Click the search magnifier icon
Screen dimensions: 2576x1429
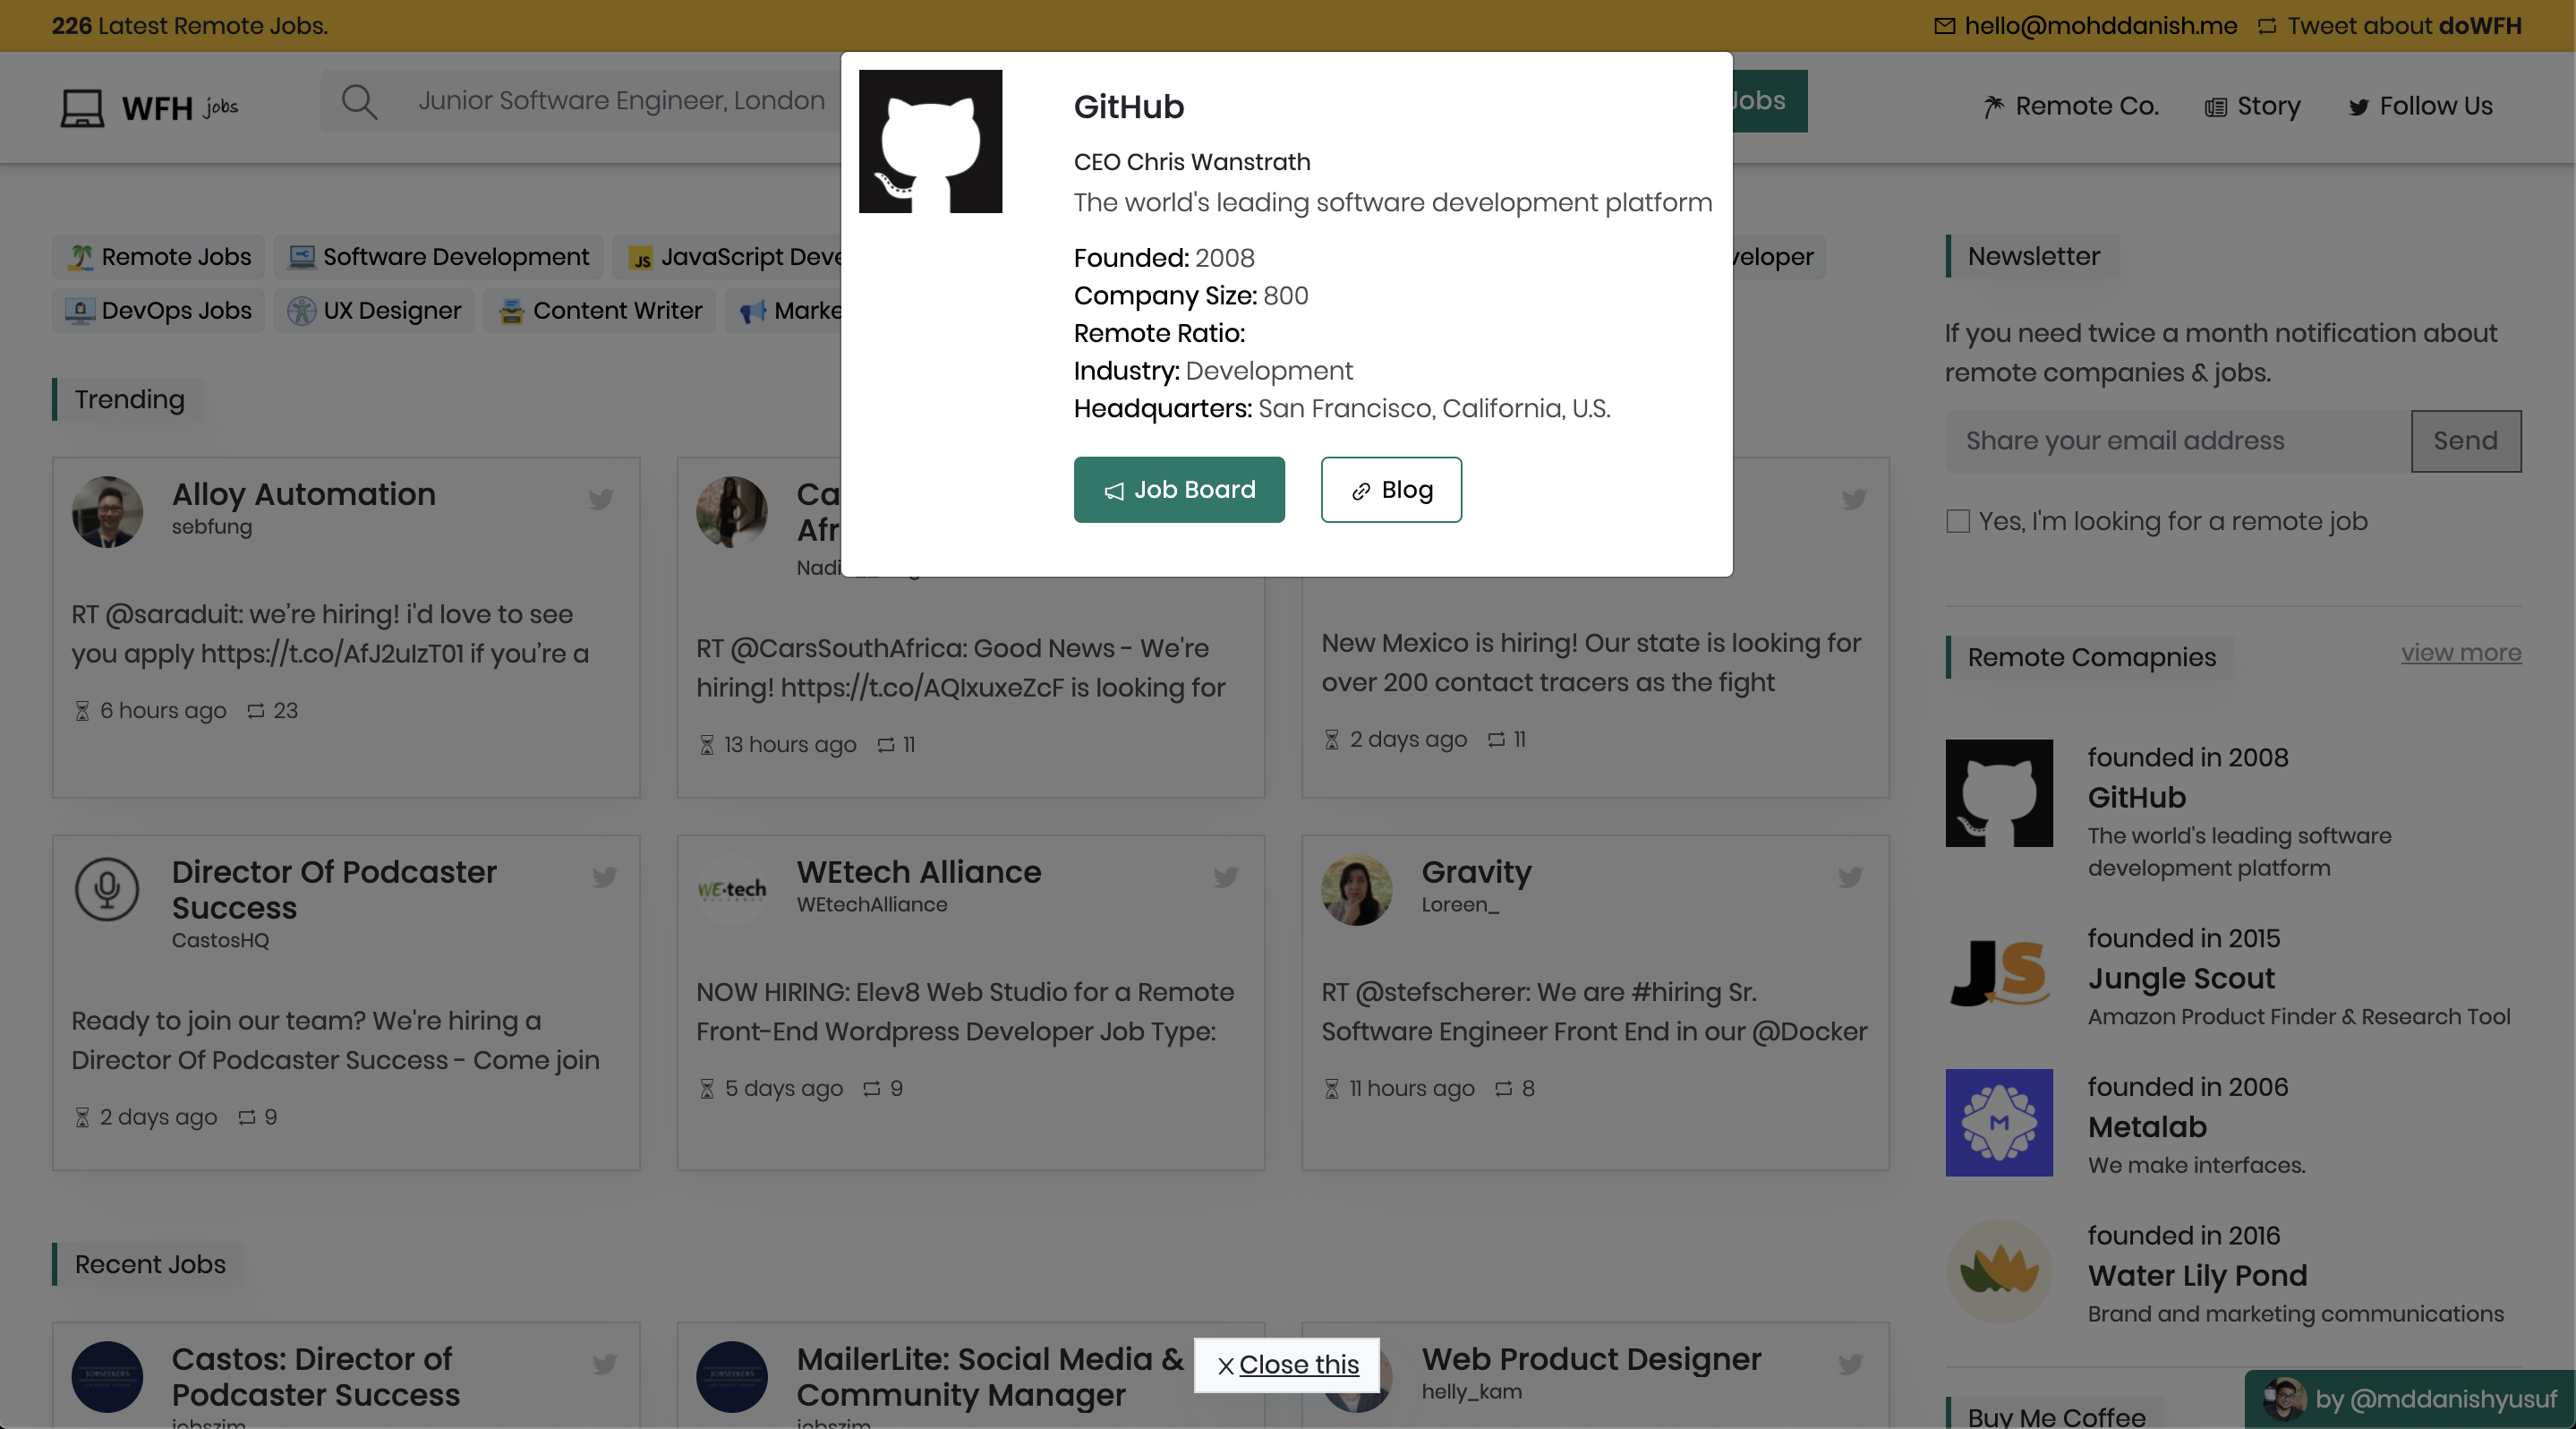click(359, 101)
